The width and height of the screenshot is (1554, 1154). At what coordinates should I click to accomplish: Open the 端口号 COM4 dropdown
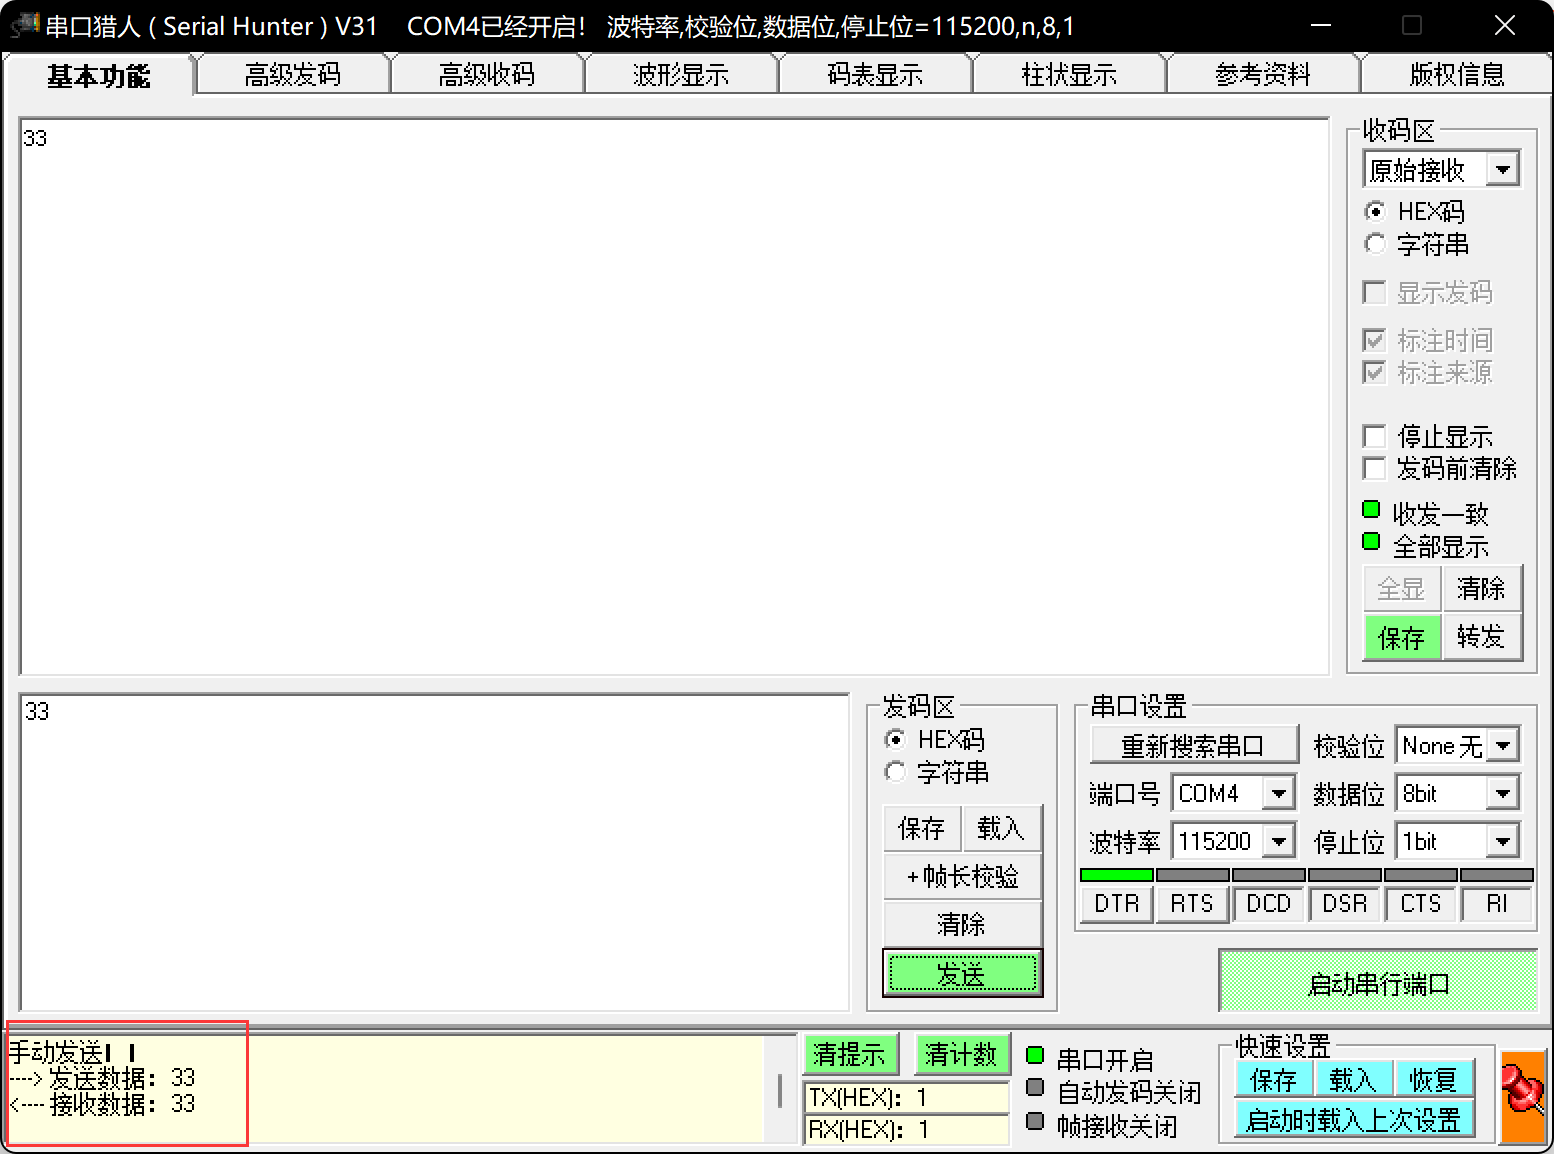point(1278,794)
